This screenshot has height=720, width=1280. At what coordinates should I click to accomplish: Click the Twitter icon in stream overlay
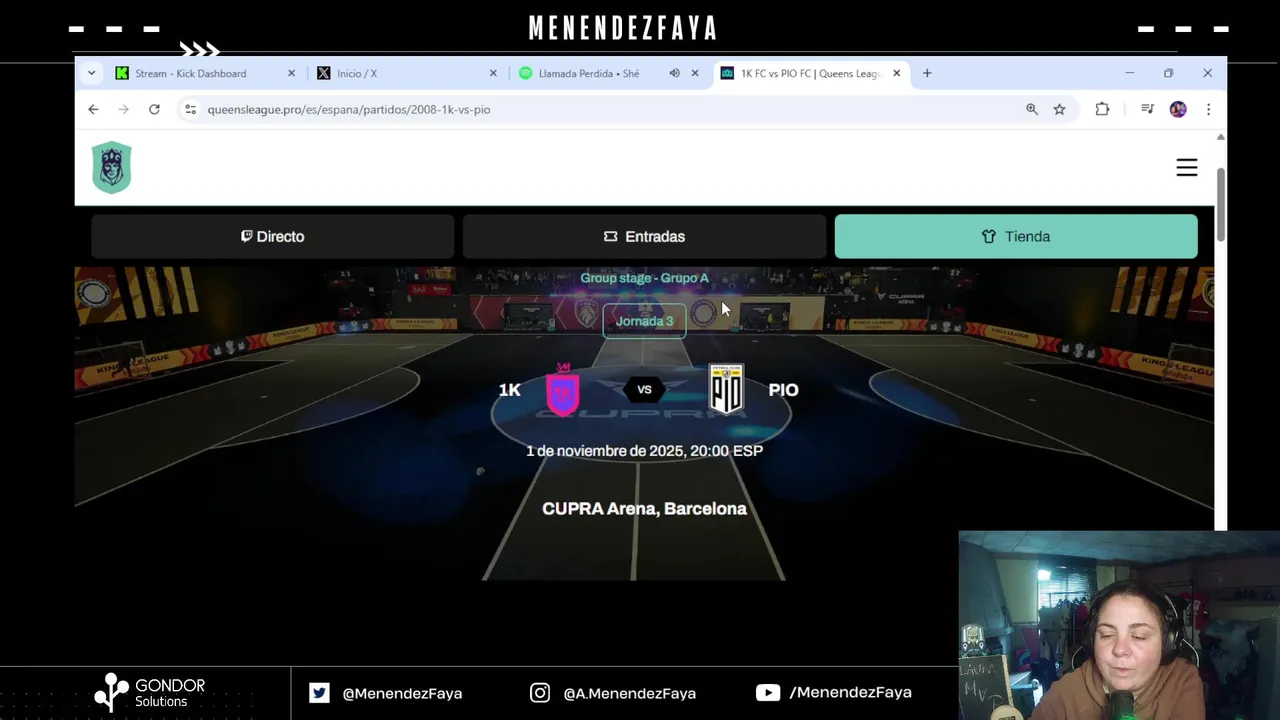point(319,692)
